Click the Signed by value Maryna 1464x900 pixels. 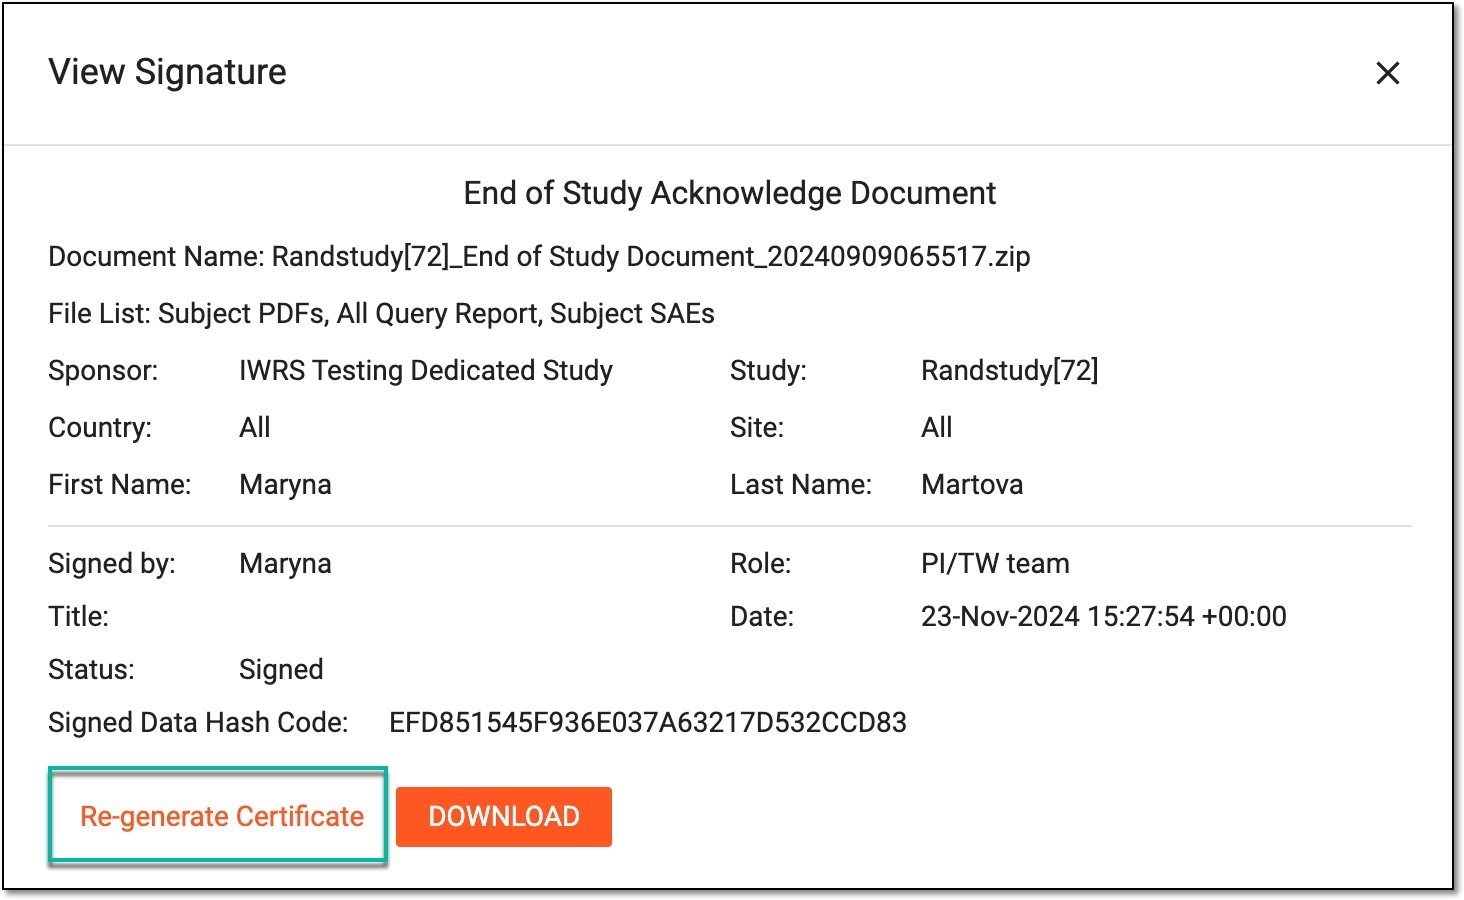(x=285, y=564)
